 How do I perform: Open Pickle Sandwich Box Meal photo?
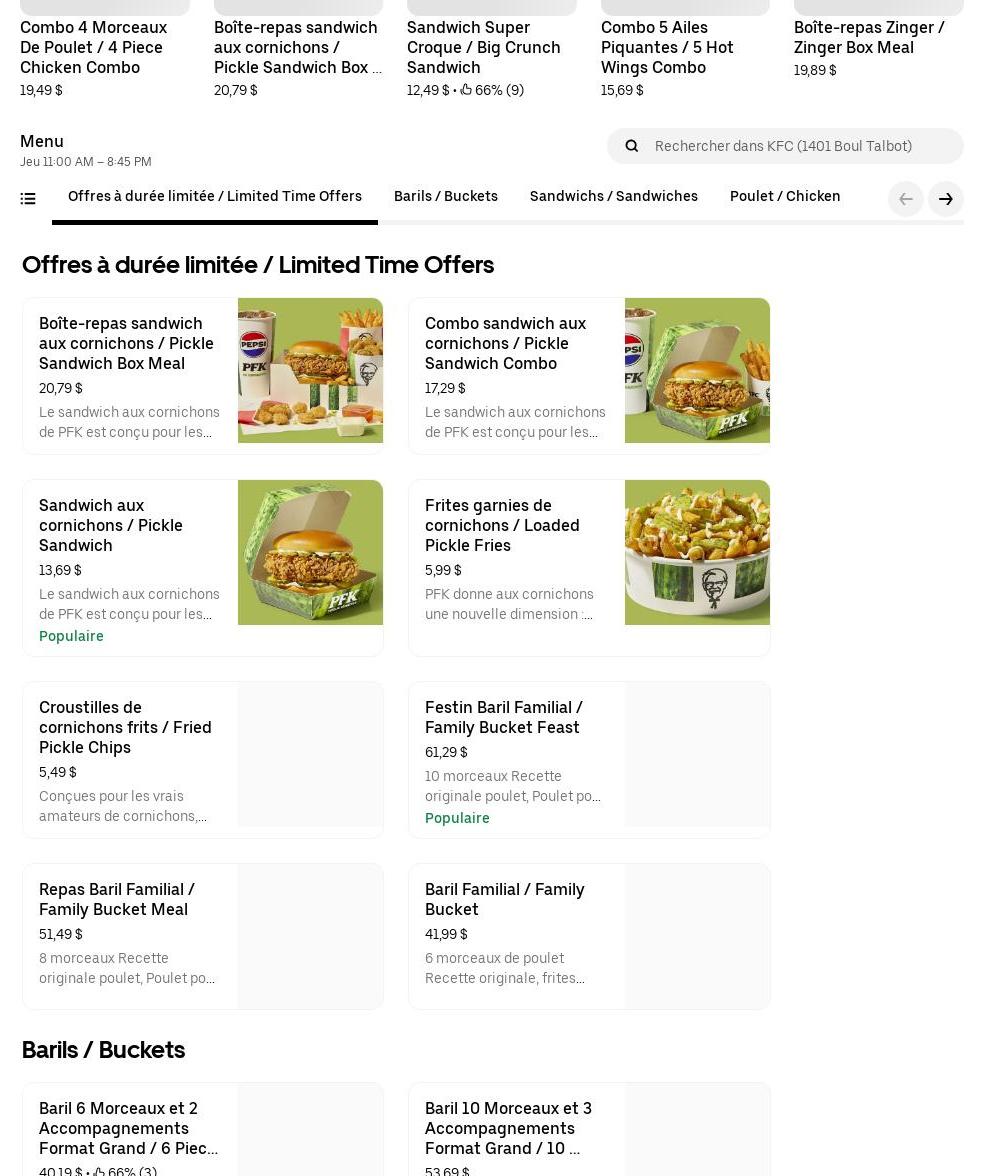[310, 370]
